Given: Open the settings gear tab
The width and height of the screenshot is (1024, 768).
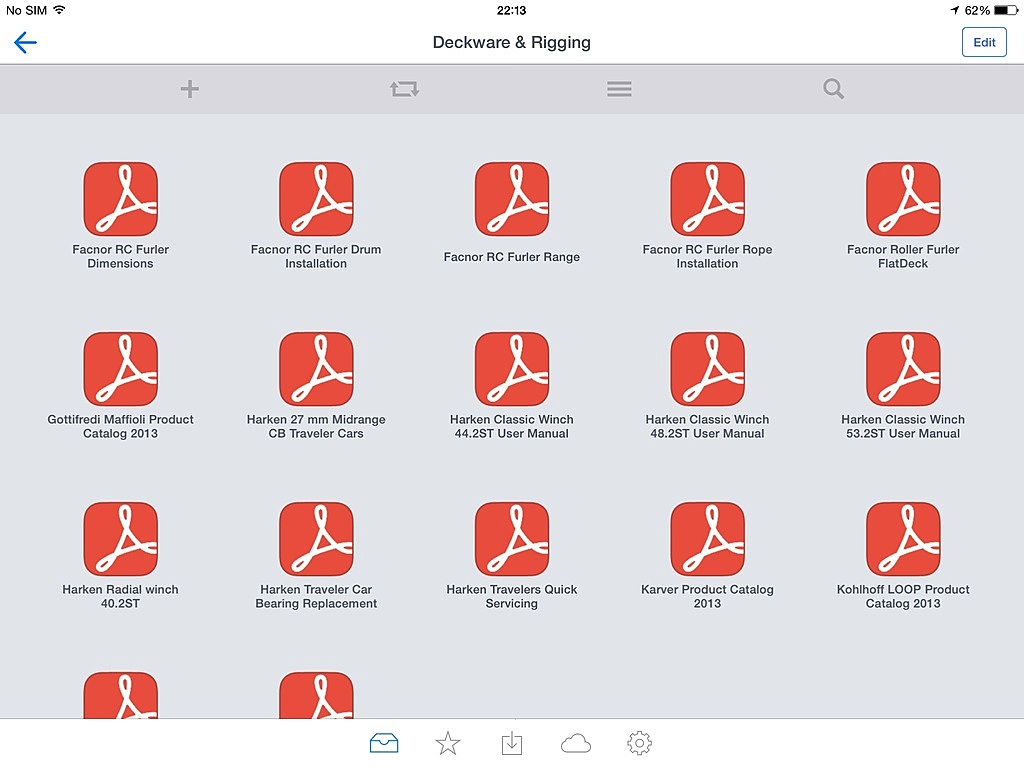Looking at the screenshot, I should click(x=639, y=743).
